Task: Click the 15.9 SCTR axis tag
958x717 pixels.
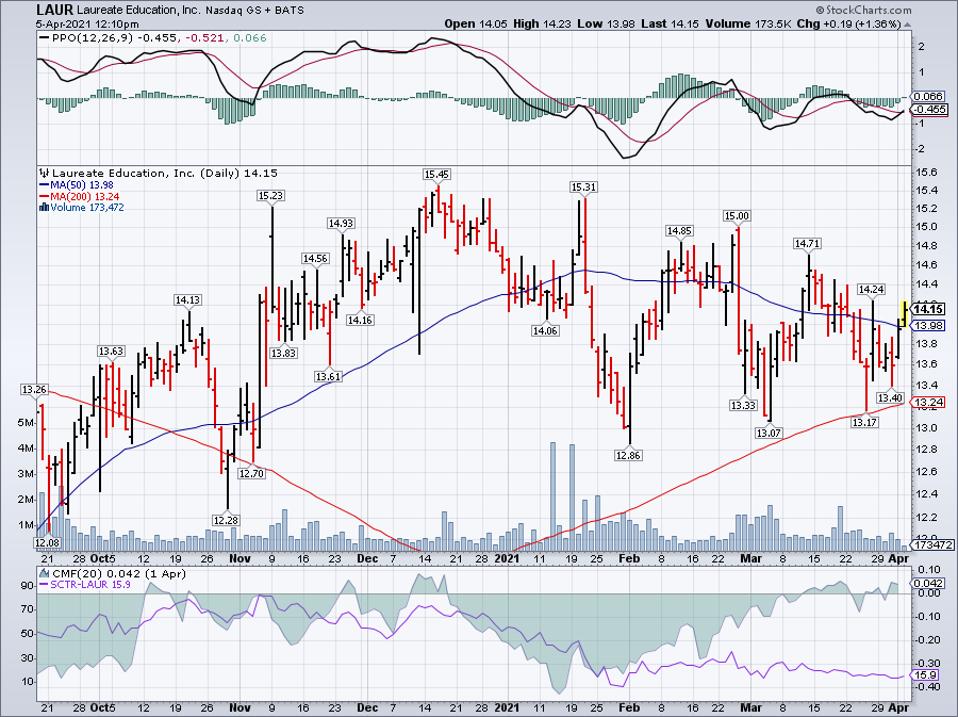Action: tap(926, 675)
